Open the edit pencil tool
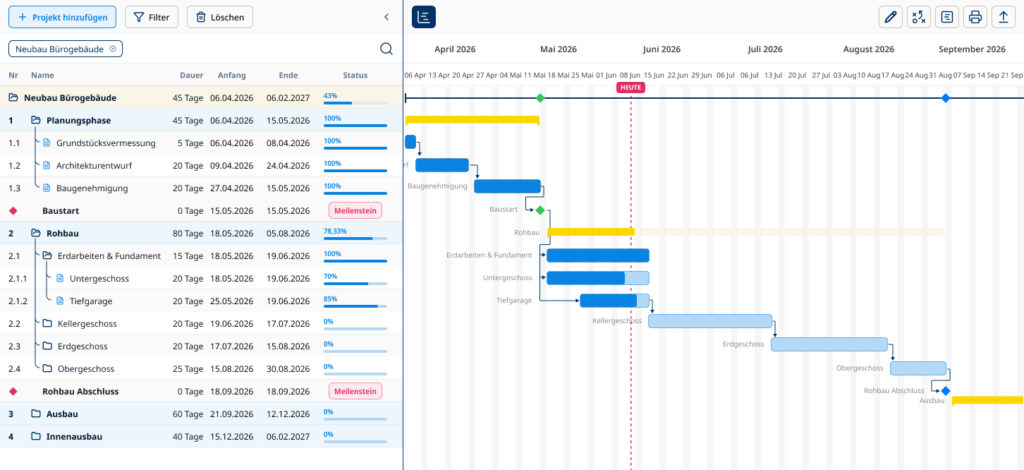Screen dimensions: 1024x470 point(889,17)
